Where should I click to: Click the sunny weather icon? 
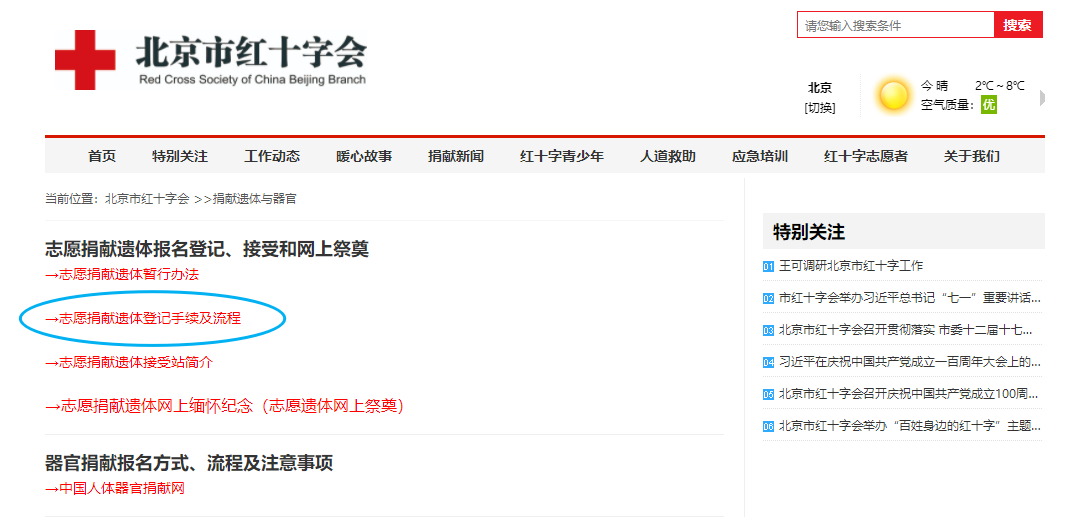pyautogui.click(x=893, y=95)
